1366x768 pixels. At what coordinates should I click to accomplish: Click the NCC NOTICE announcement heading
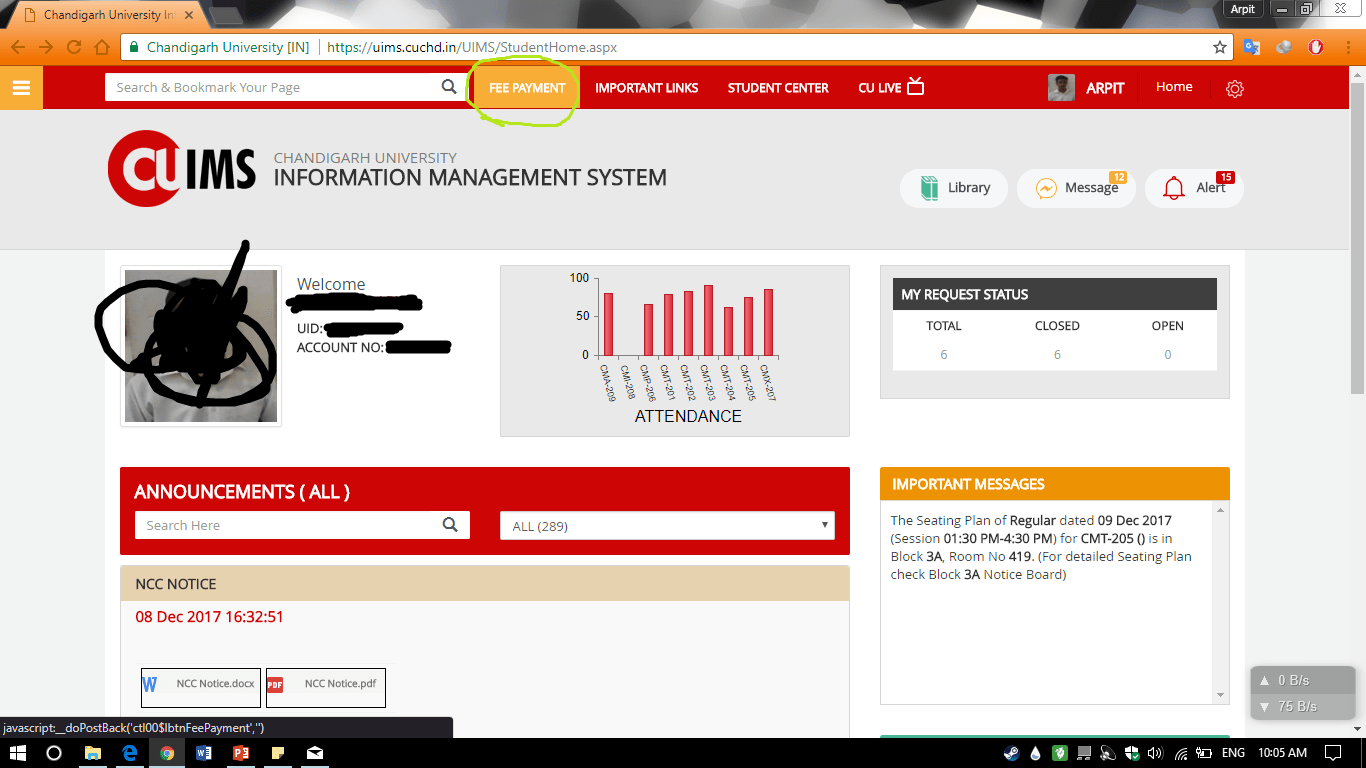tap(176, 584)
